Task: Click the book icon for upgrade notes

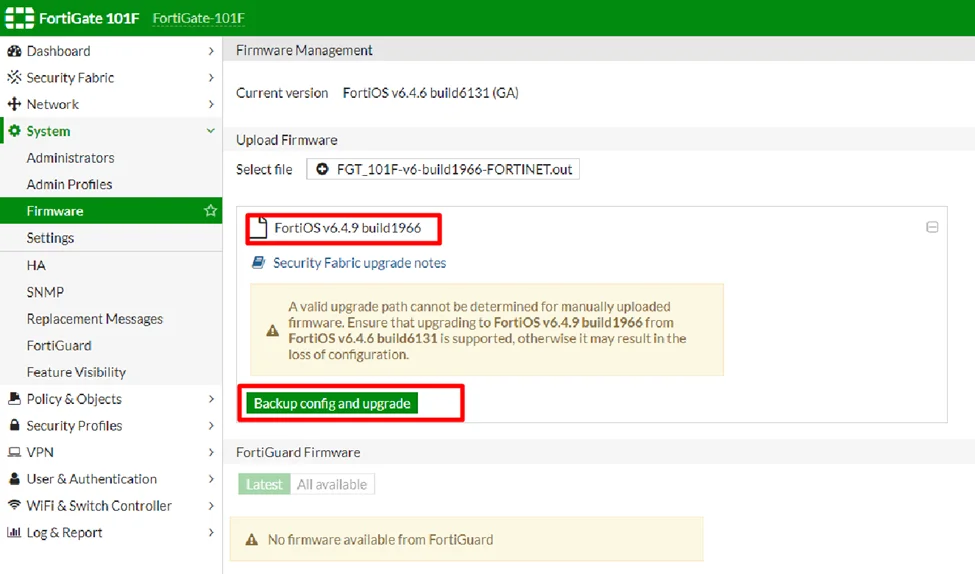Action: coord(258,262)
